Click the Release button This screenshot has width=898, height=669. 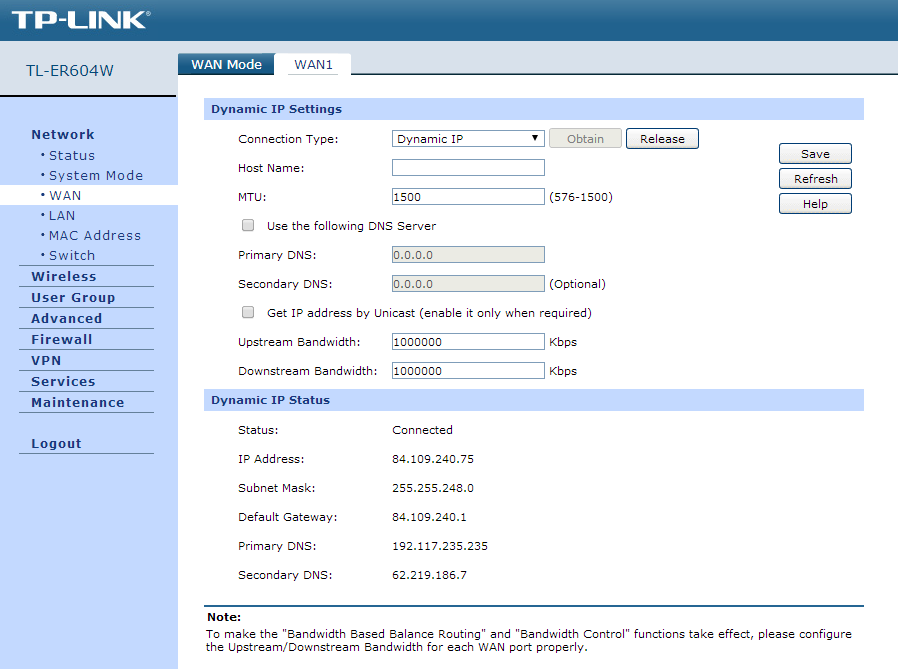[x=662, y=139]
